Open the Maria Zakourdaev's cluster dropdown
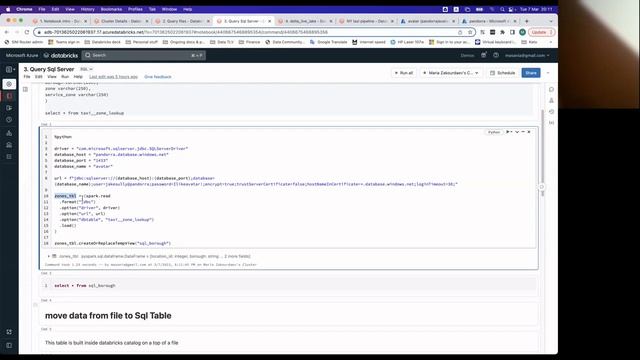The width and height of the screenshot is (640, 360). coord(451,73)
